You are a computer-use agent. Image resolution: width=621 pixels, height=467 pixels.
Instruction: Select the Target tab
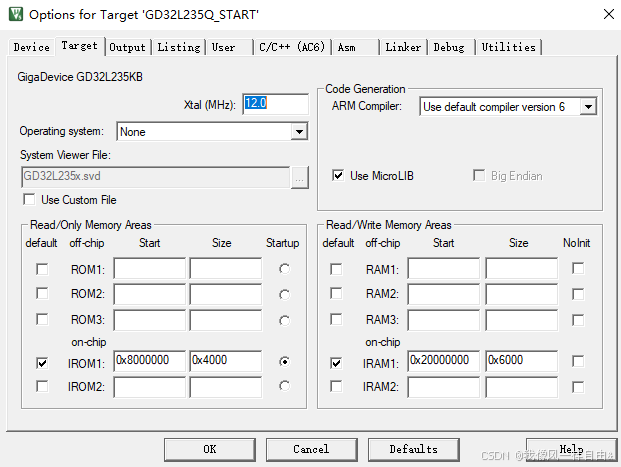[x=80, y=46]
